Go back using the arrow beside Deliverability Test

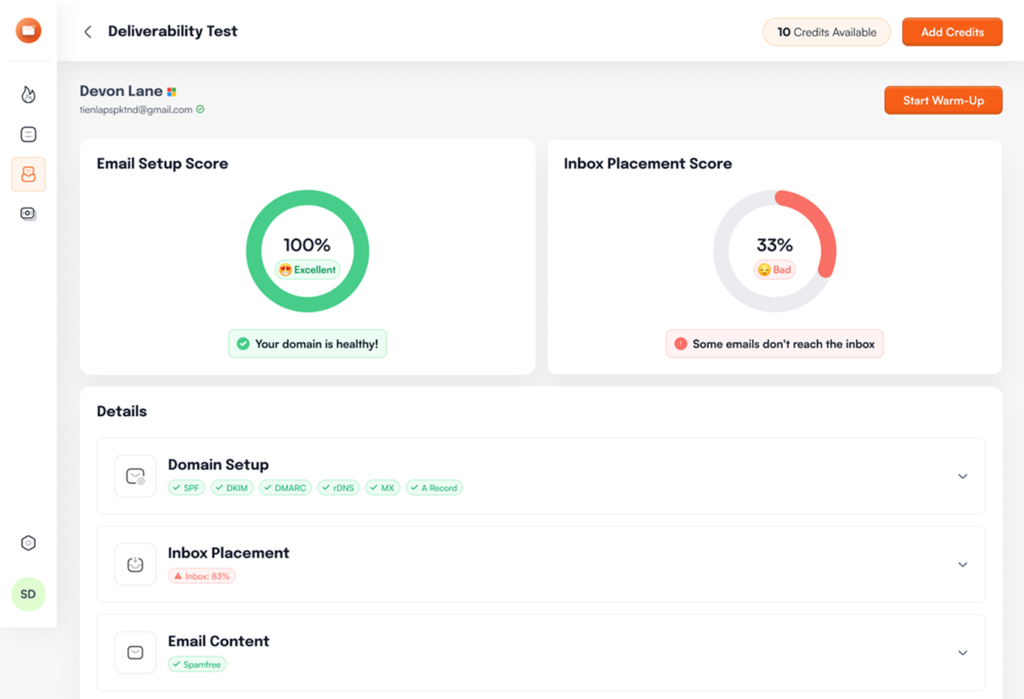click(88, 32)
